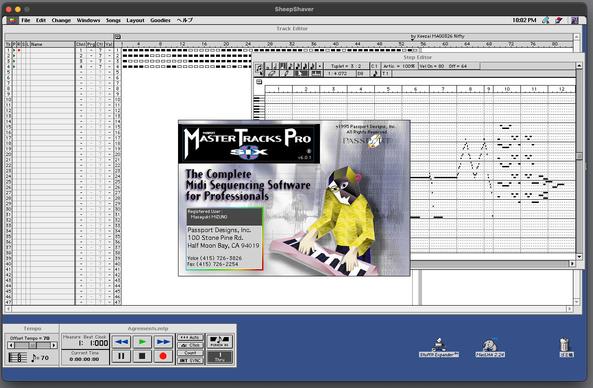Viewport: 593px width, 388px height.
Task: Select the pencil tool in Step Editor
Action: [286, 74]
